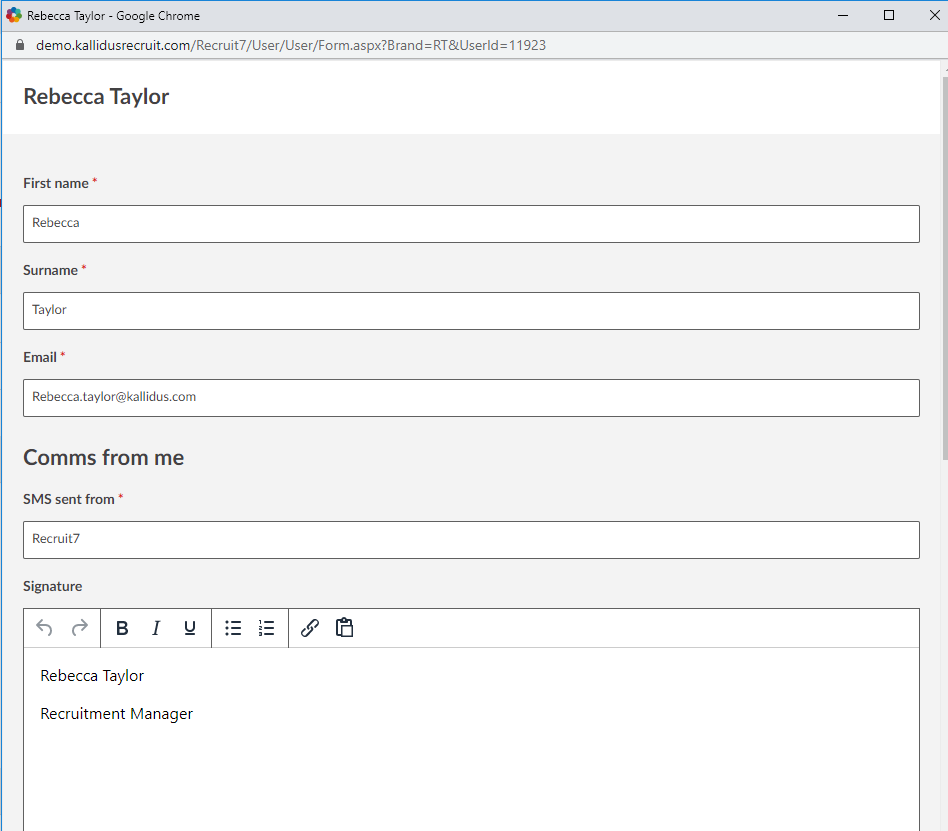The width and height of the screenshot is (948, 831).
Task: Undo the last signature edit
Action: coord(44,628)
